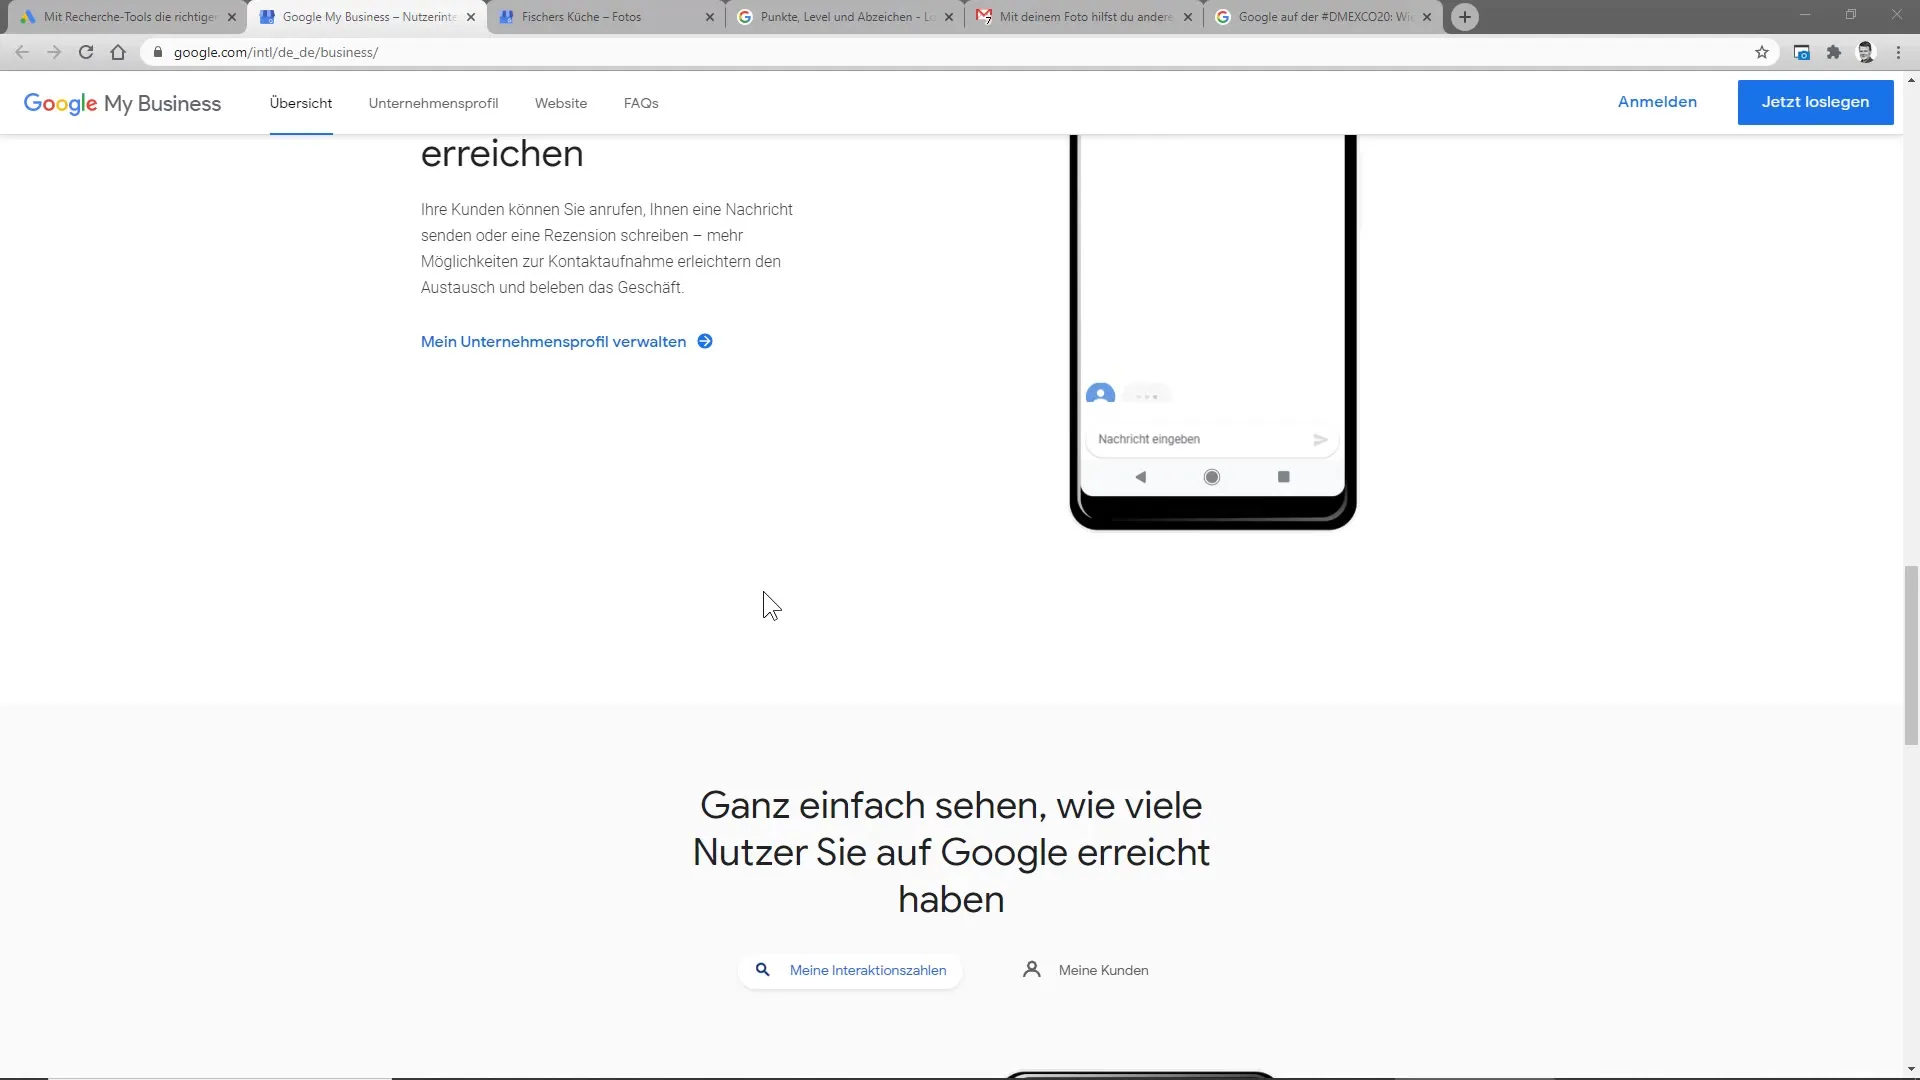Click the phone mockup back triangle
This screenshot has height=1080, width=1920.
tap(1140, 477)
